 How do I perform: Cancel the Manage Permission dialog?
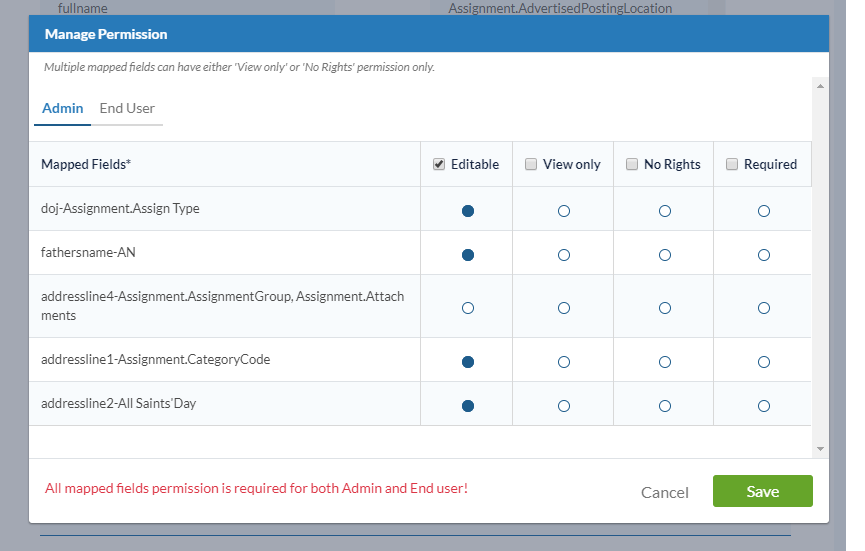tap(664, 492)
